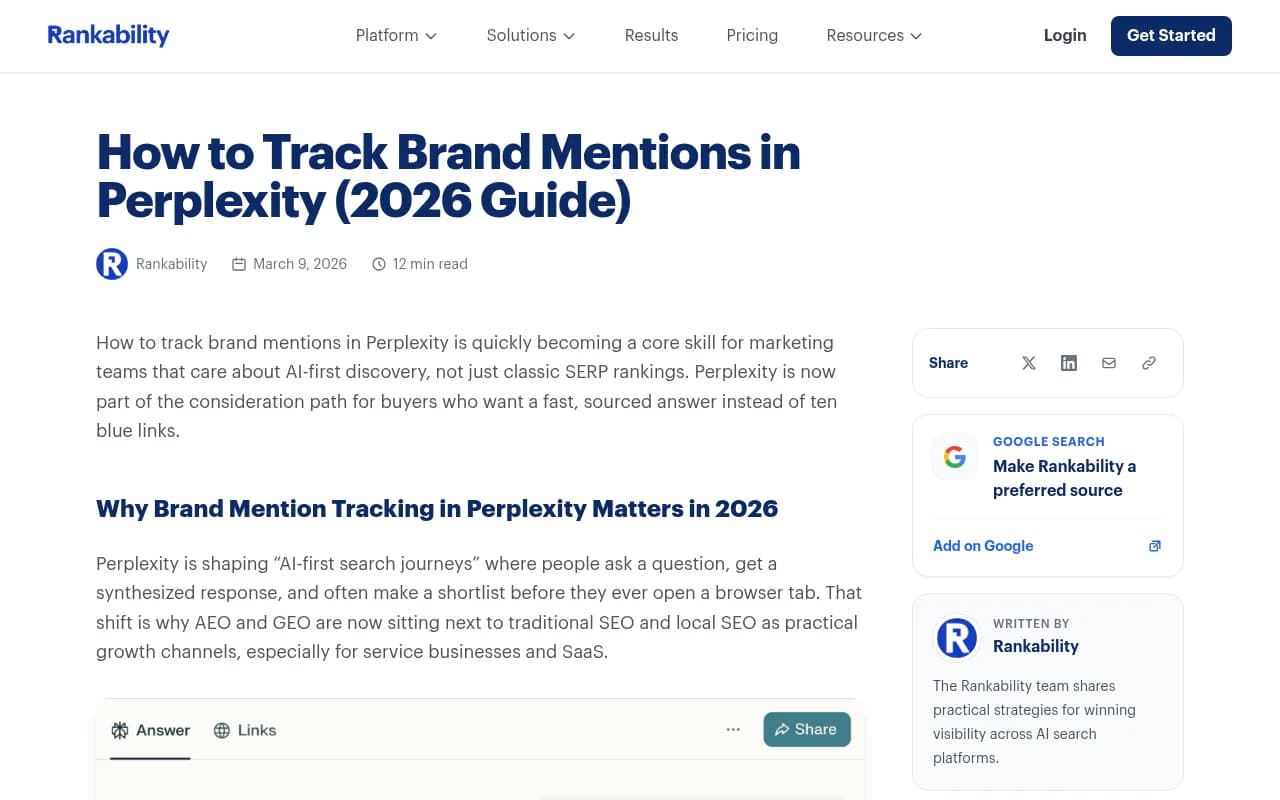The width and height of the screenshot is (1280, 800).
Task: Click the Rankability logo in Written By card
Action: coord(956,638)
